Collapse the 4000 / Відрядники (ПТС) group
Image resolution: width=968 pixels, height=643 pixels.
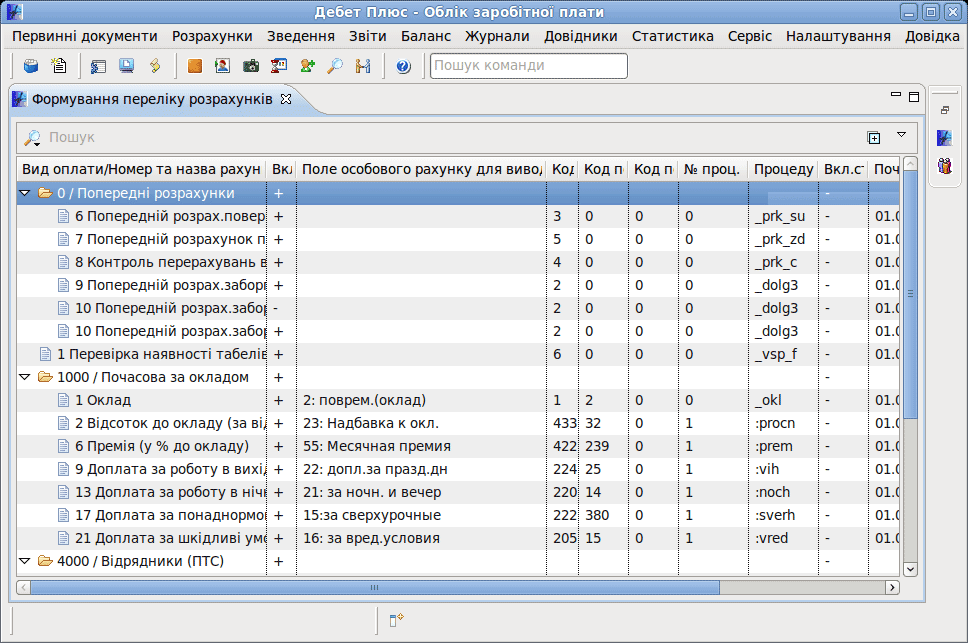click(x=25, y=561)
